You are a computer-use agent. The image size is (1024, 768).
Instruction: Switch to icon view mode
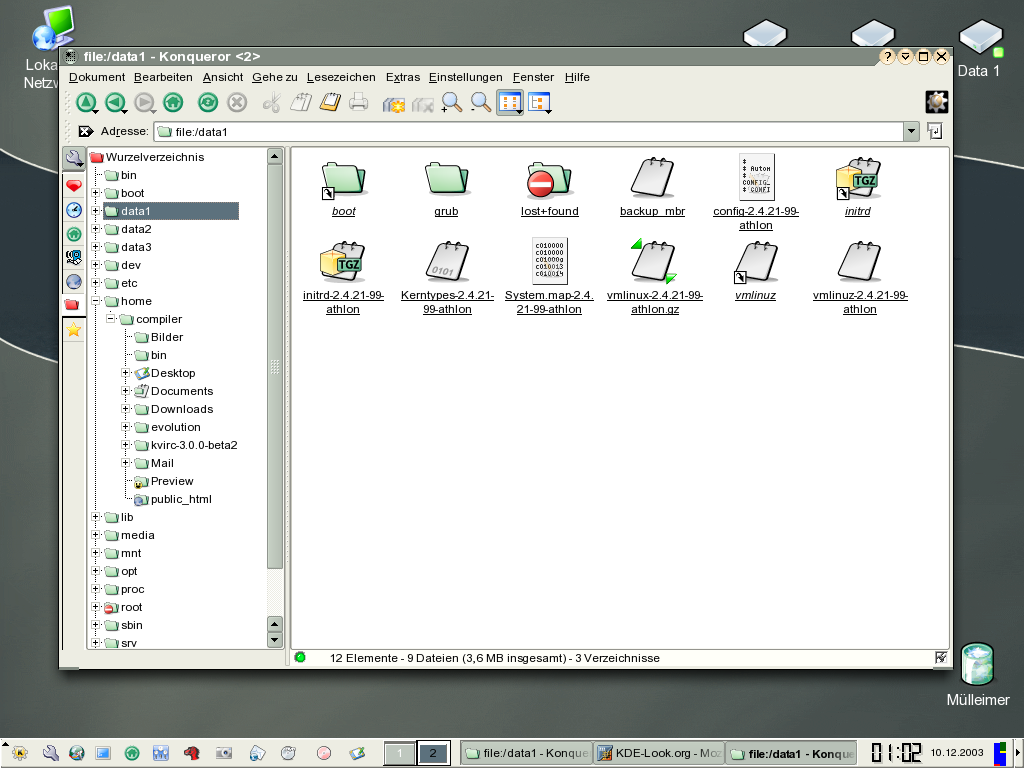[510, 103]
